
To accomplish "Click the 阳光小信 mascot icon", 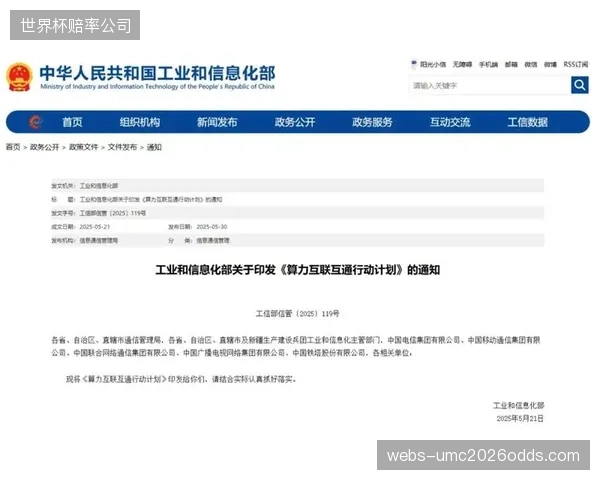I will [x=414, y=64].
